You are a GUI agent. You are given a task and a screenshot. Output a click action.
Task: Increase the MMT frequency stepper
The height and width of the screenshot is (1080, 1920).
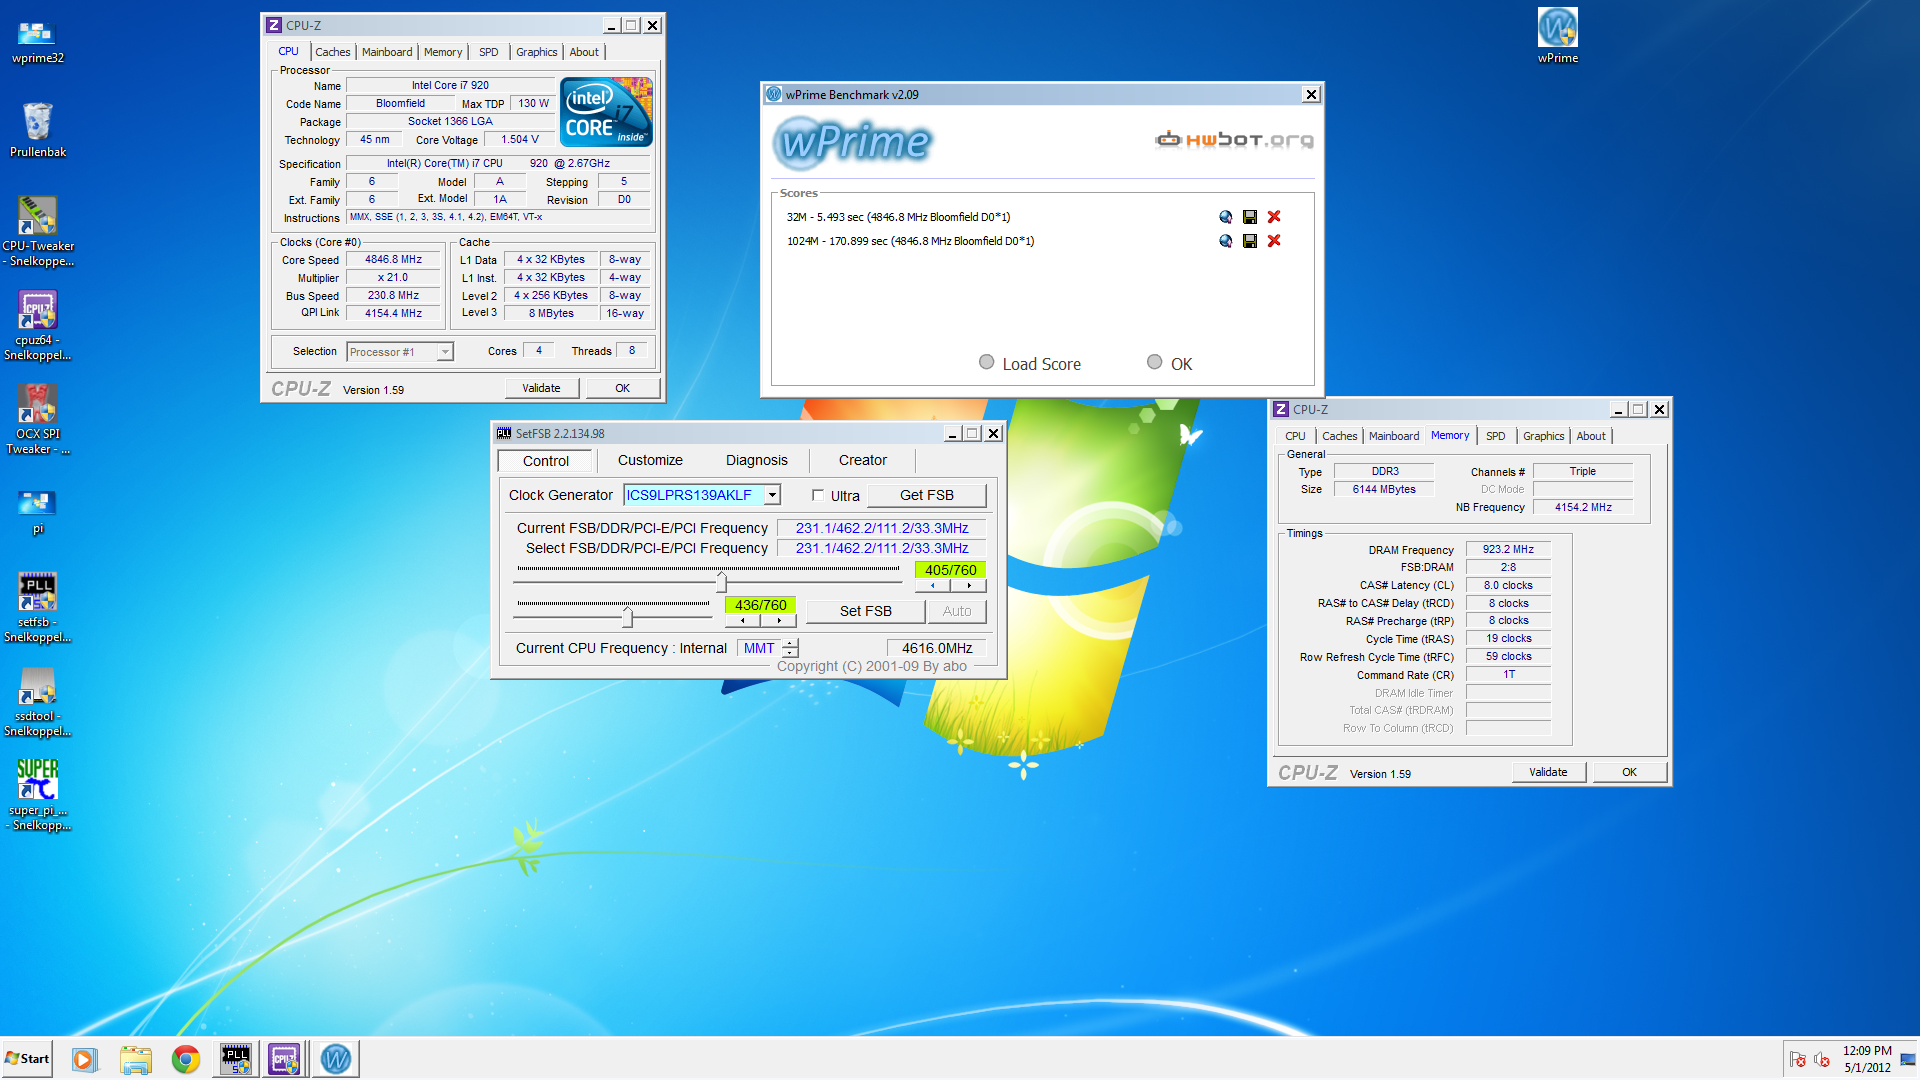(791, 643)
